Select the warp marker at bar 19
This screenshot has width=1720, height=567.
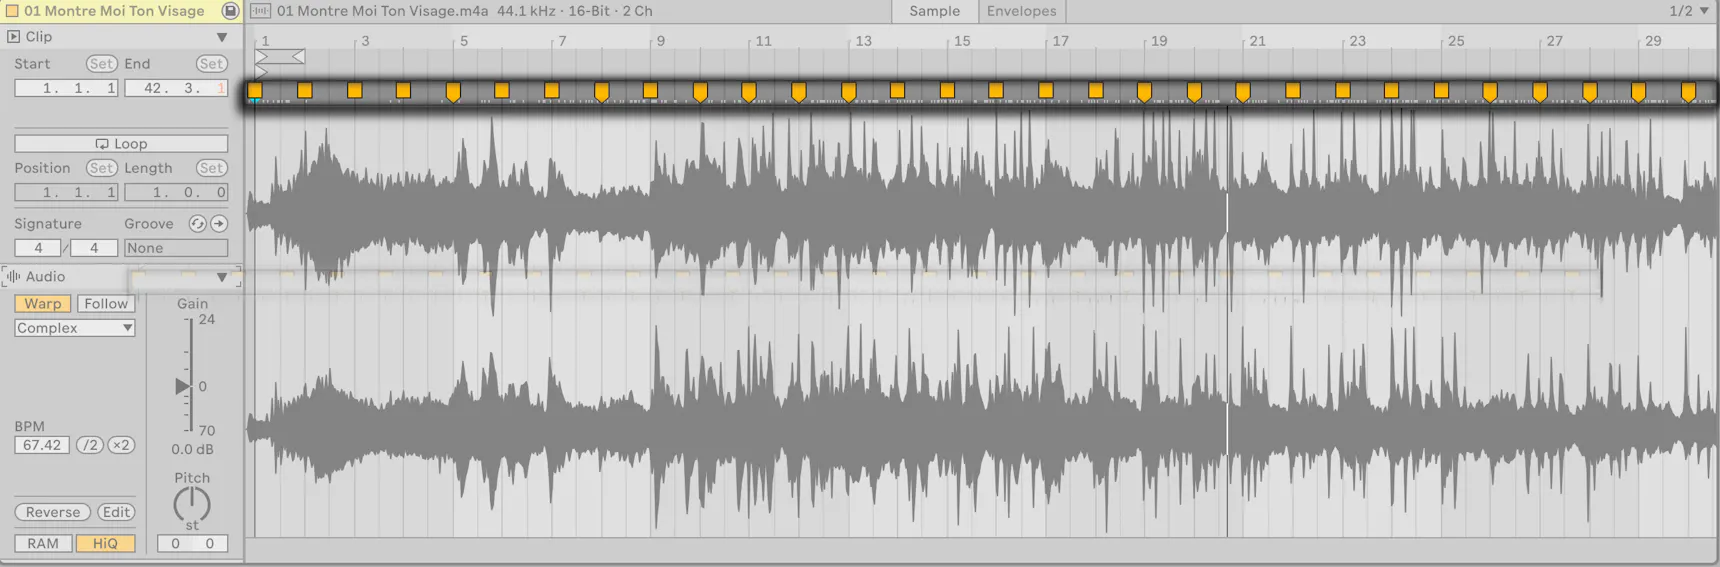tap(1144, 92)
